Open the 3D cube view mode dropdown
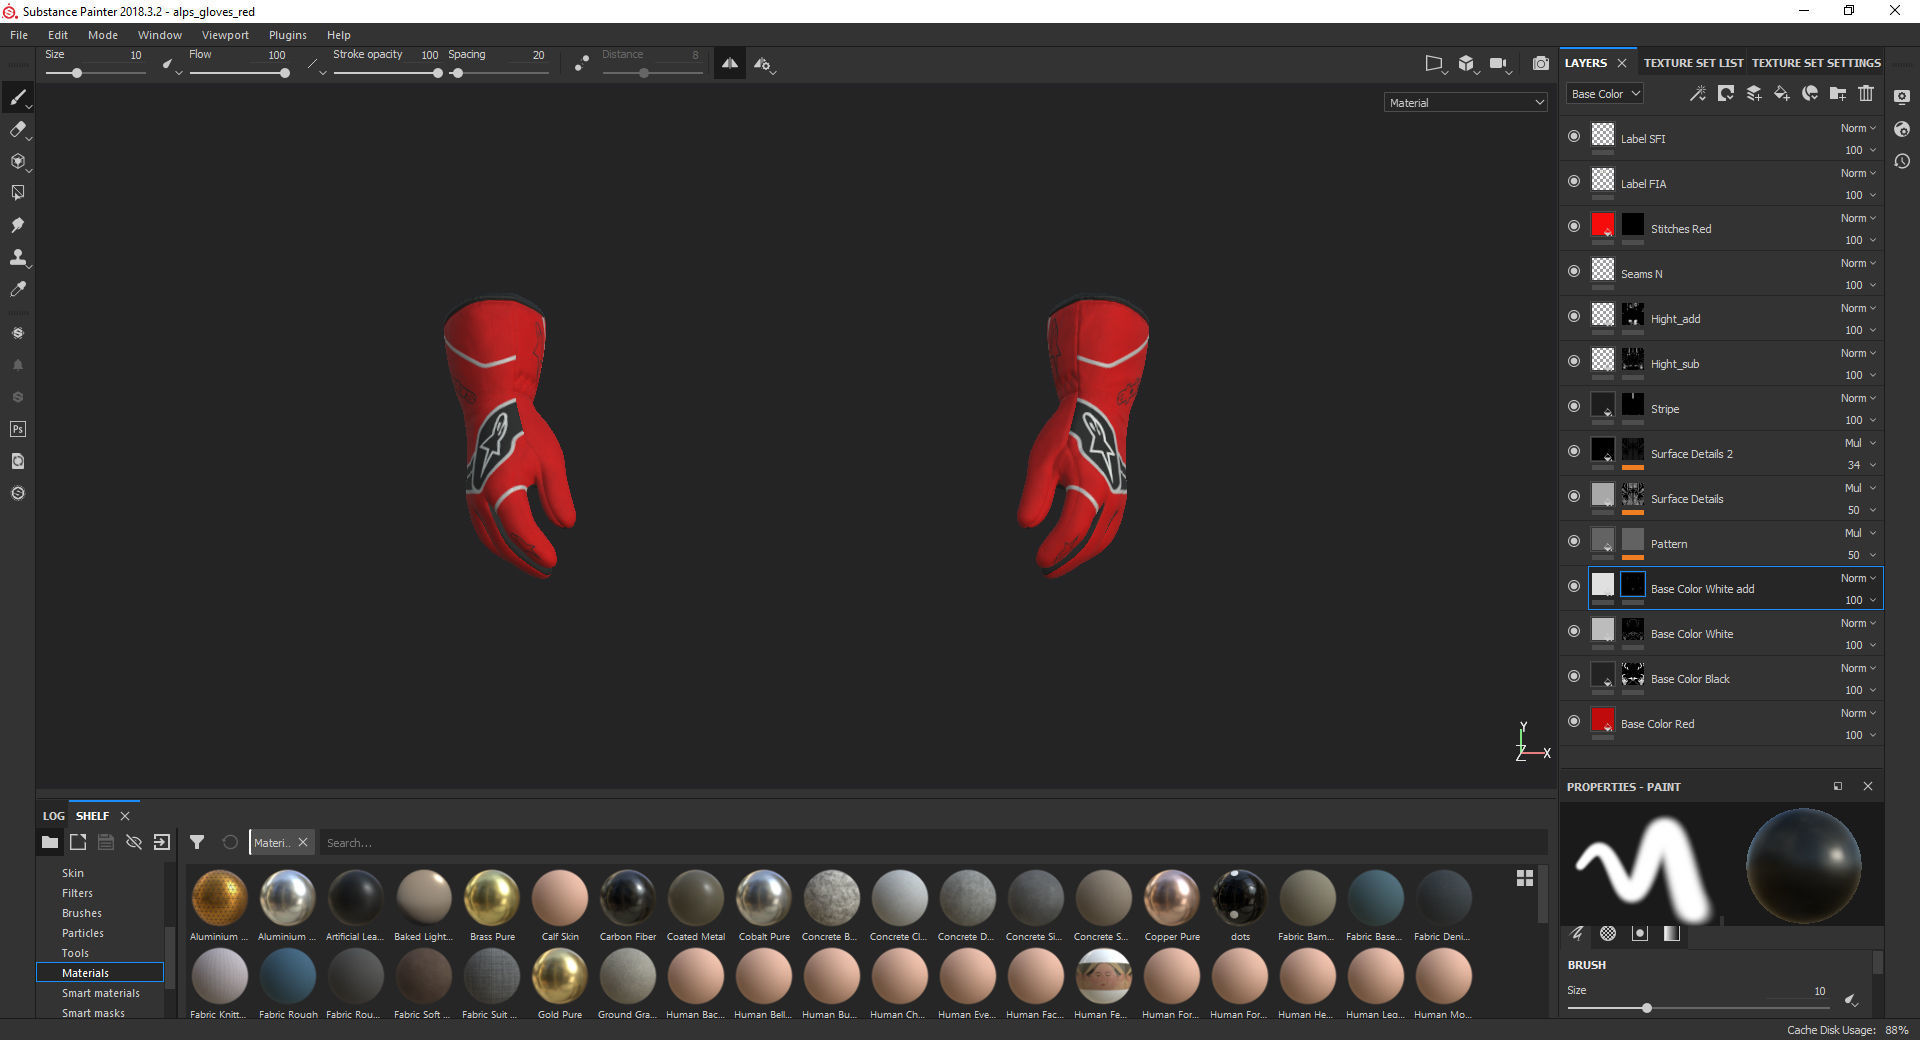 point(1468,64)
